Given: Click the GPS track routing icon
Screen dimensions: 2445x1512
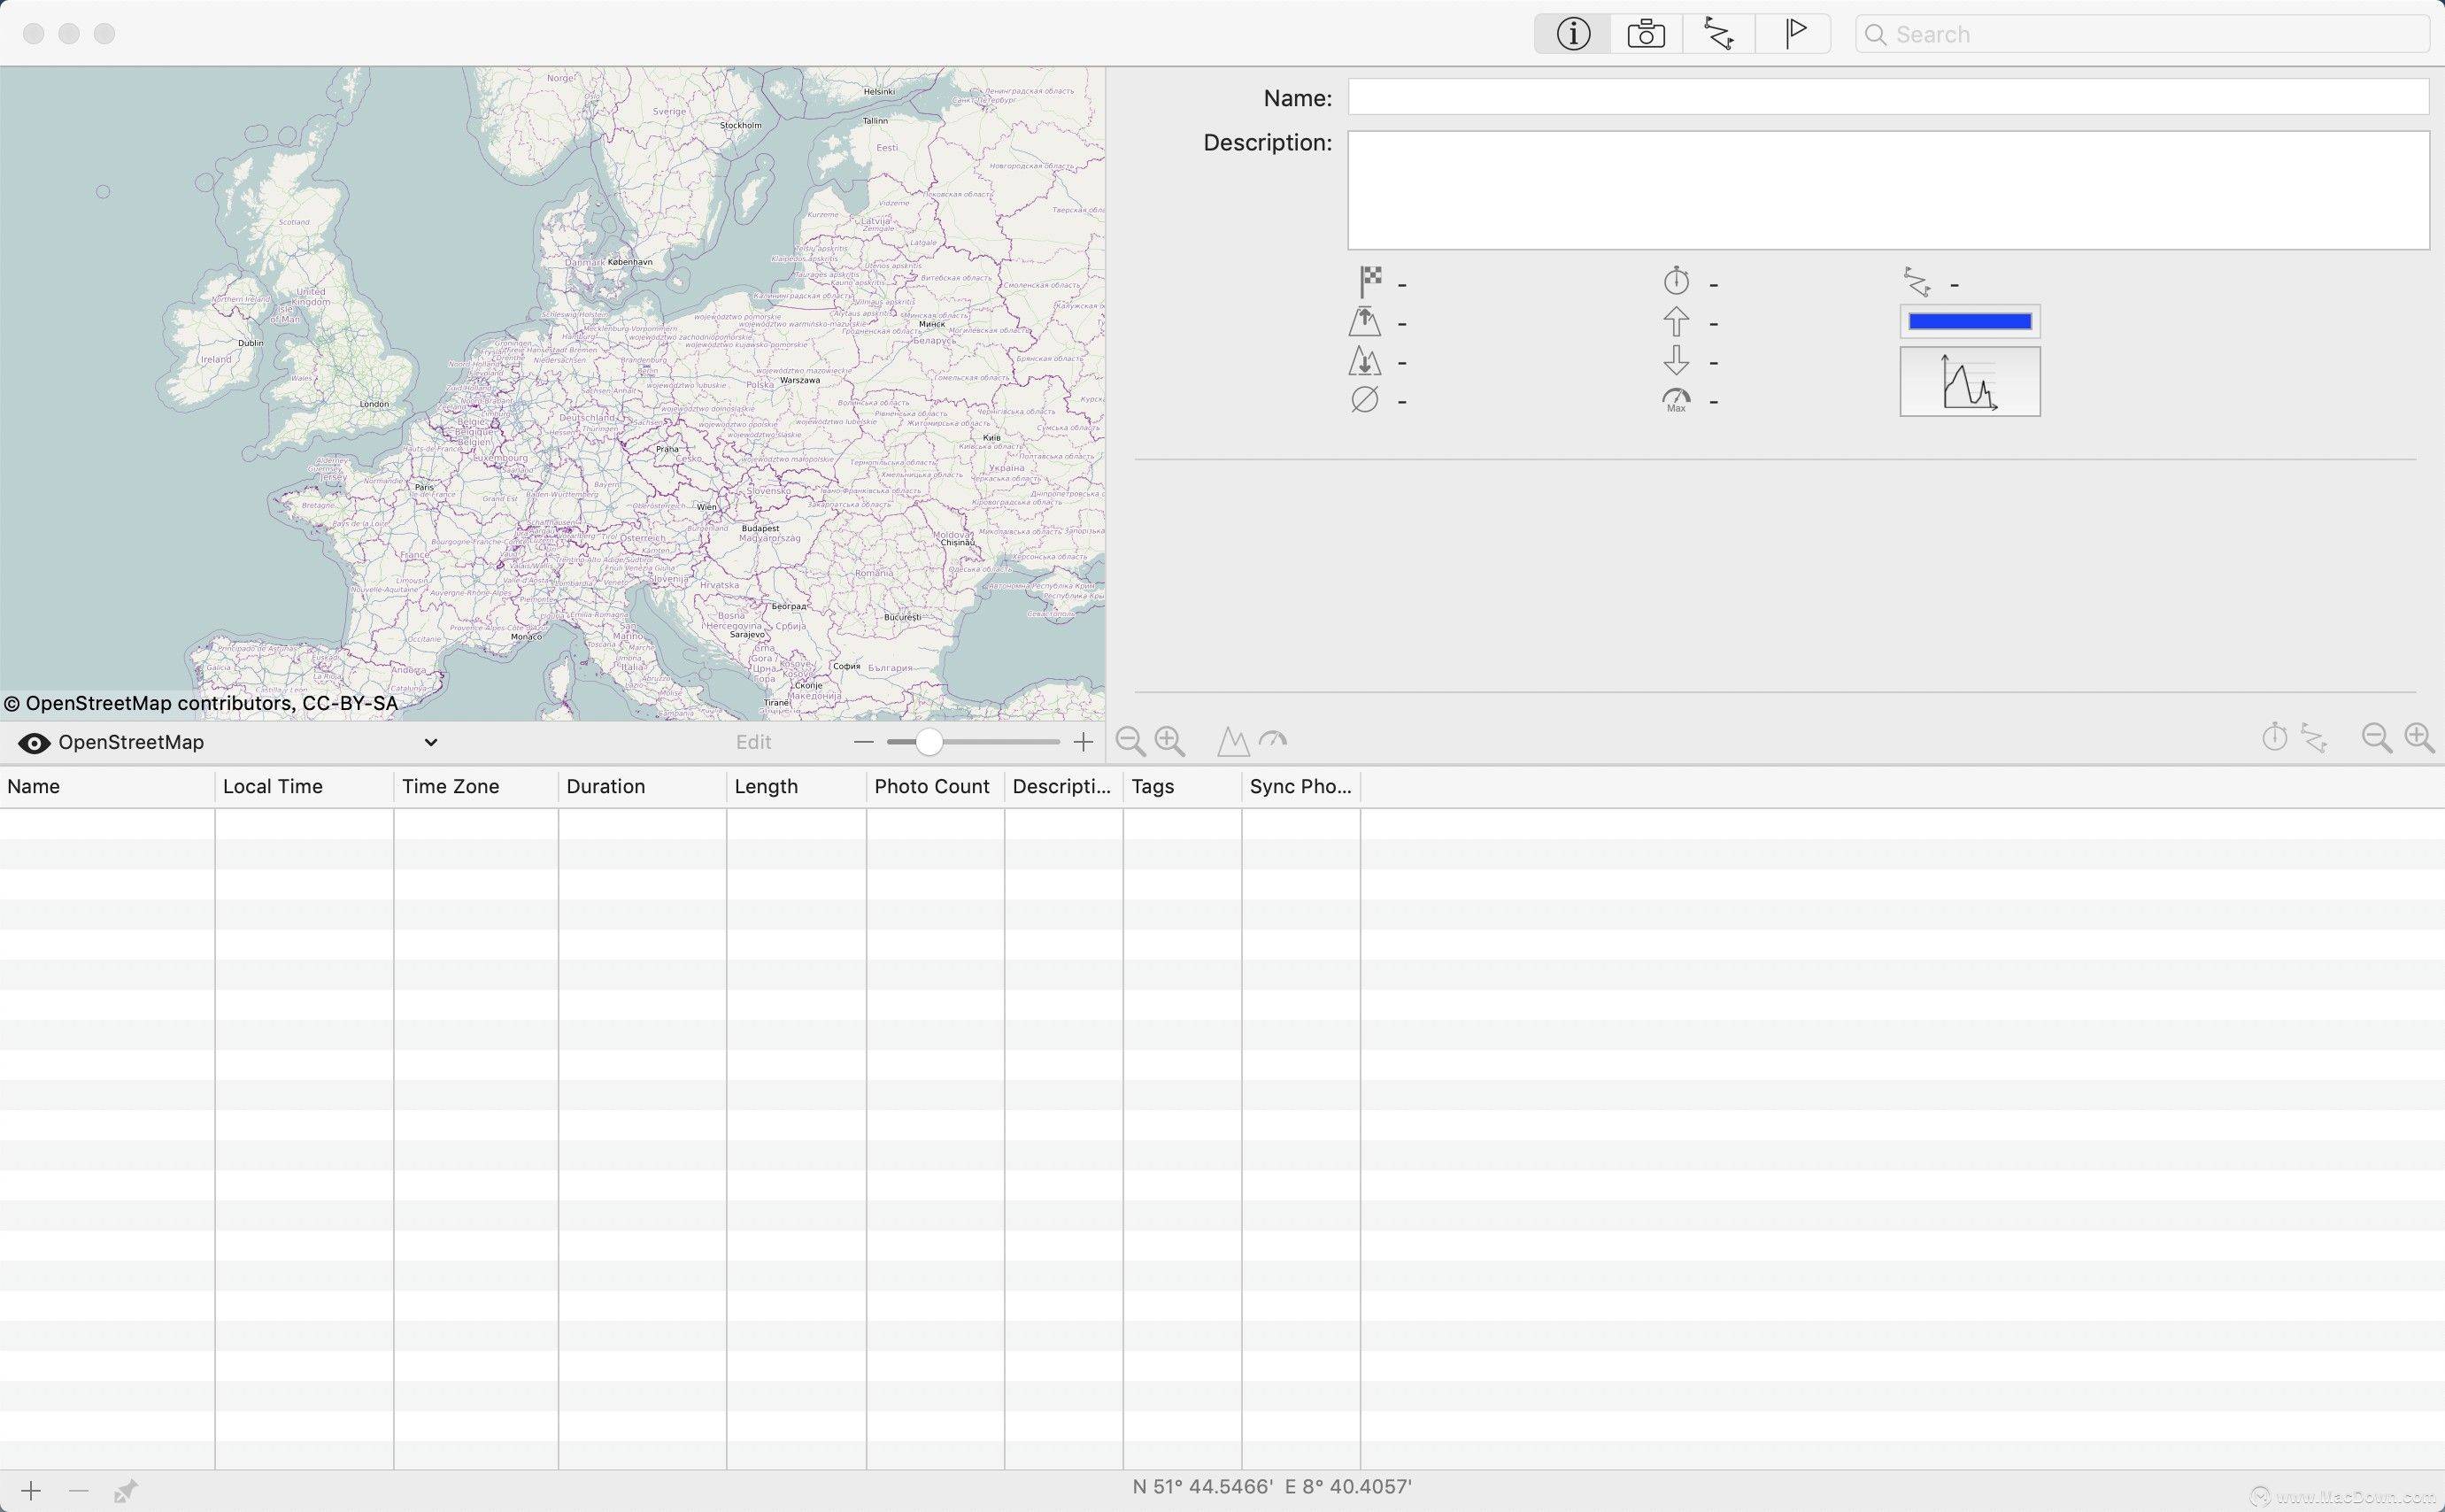Looking at the screenshot, I should pyautogui.click(x=1718, y=33).
